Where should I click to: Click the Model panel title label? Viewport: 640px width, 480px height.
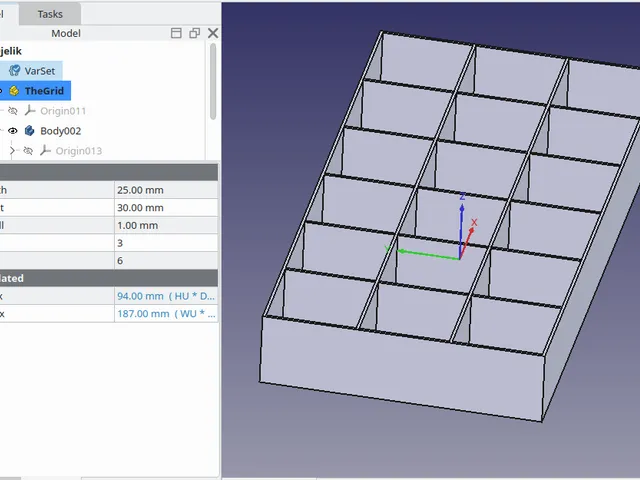[x=66, y=33]
